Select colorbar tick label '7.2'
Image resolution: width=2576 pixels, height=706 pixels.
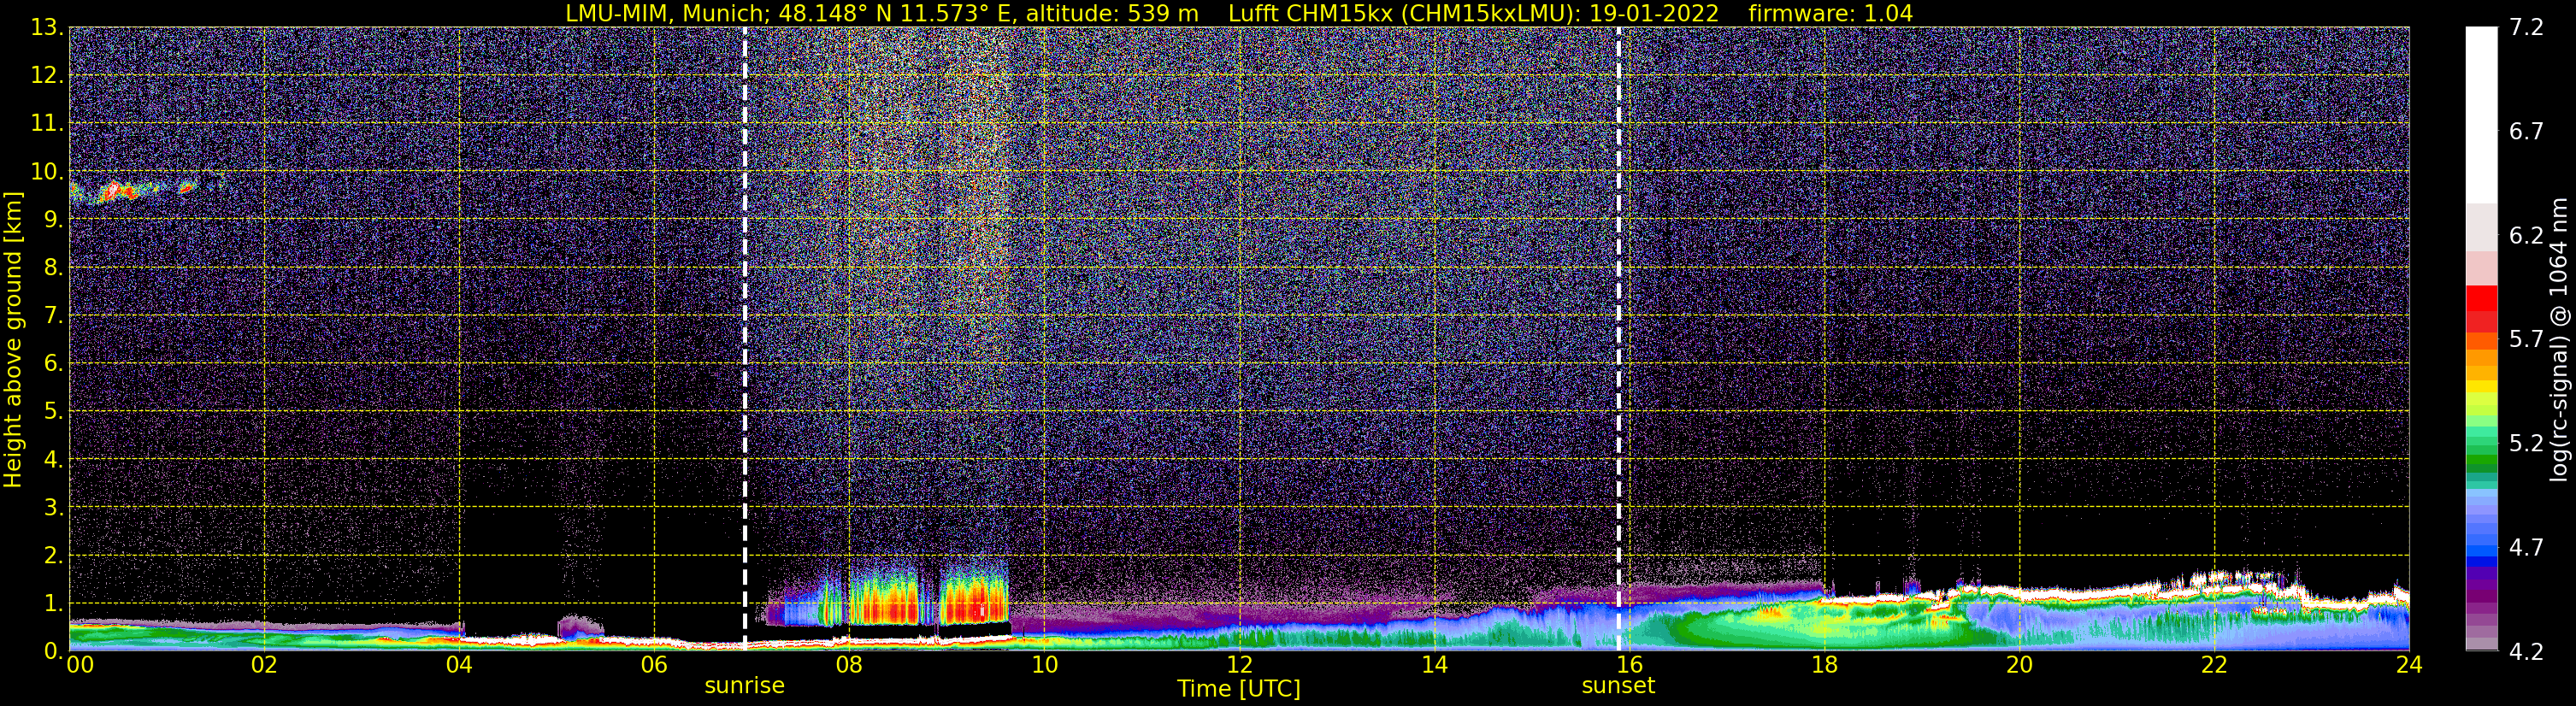point(2526,27)
